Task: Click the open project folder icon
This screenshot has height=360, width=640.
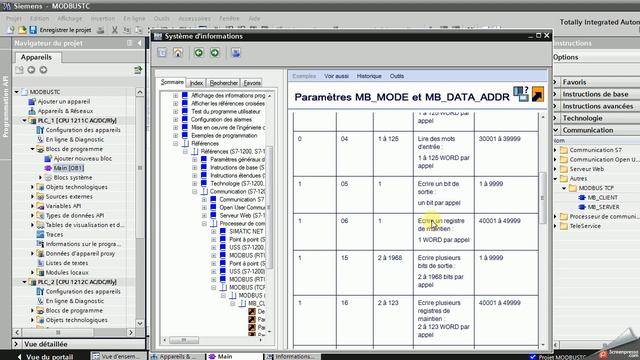Action: click(x=22, y=30)
